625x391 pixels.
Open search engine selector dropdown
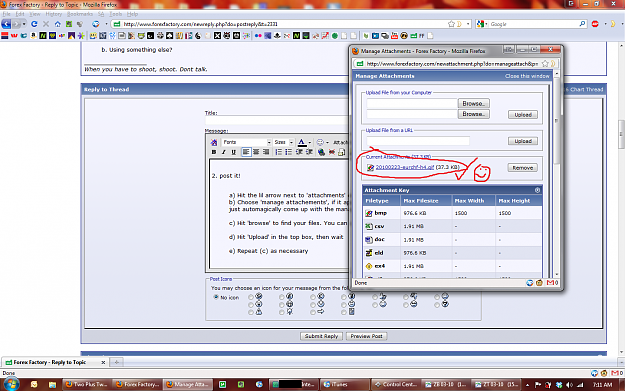[482, 24]
